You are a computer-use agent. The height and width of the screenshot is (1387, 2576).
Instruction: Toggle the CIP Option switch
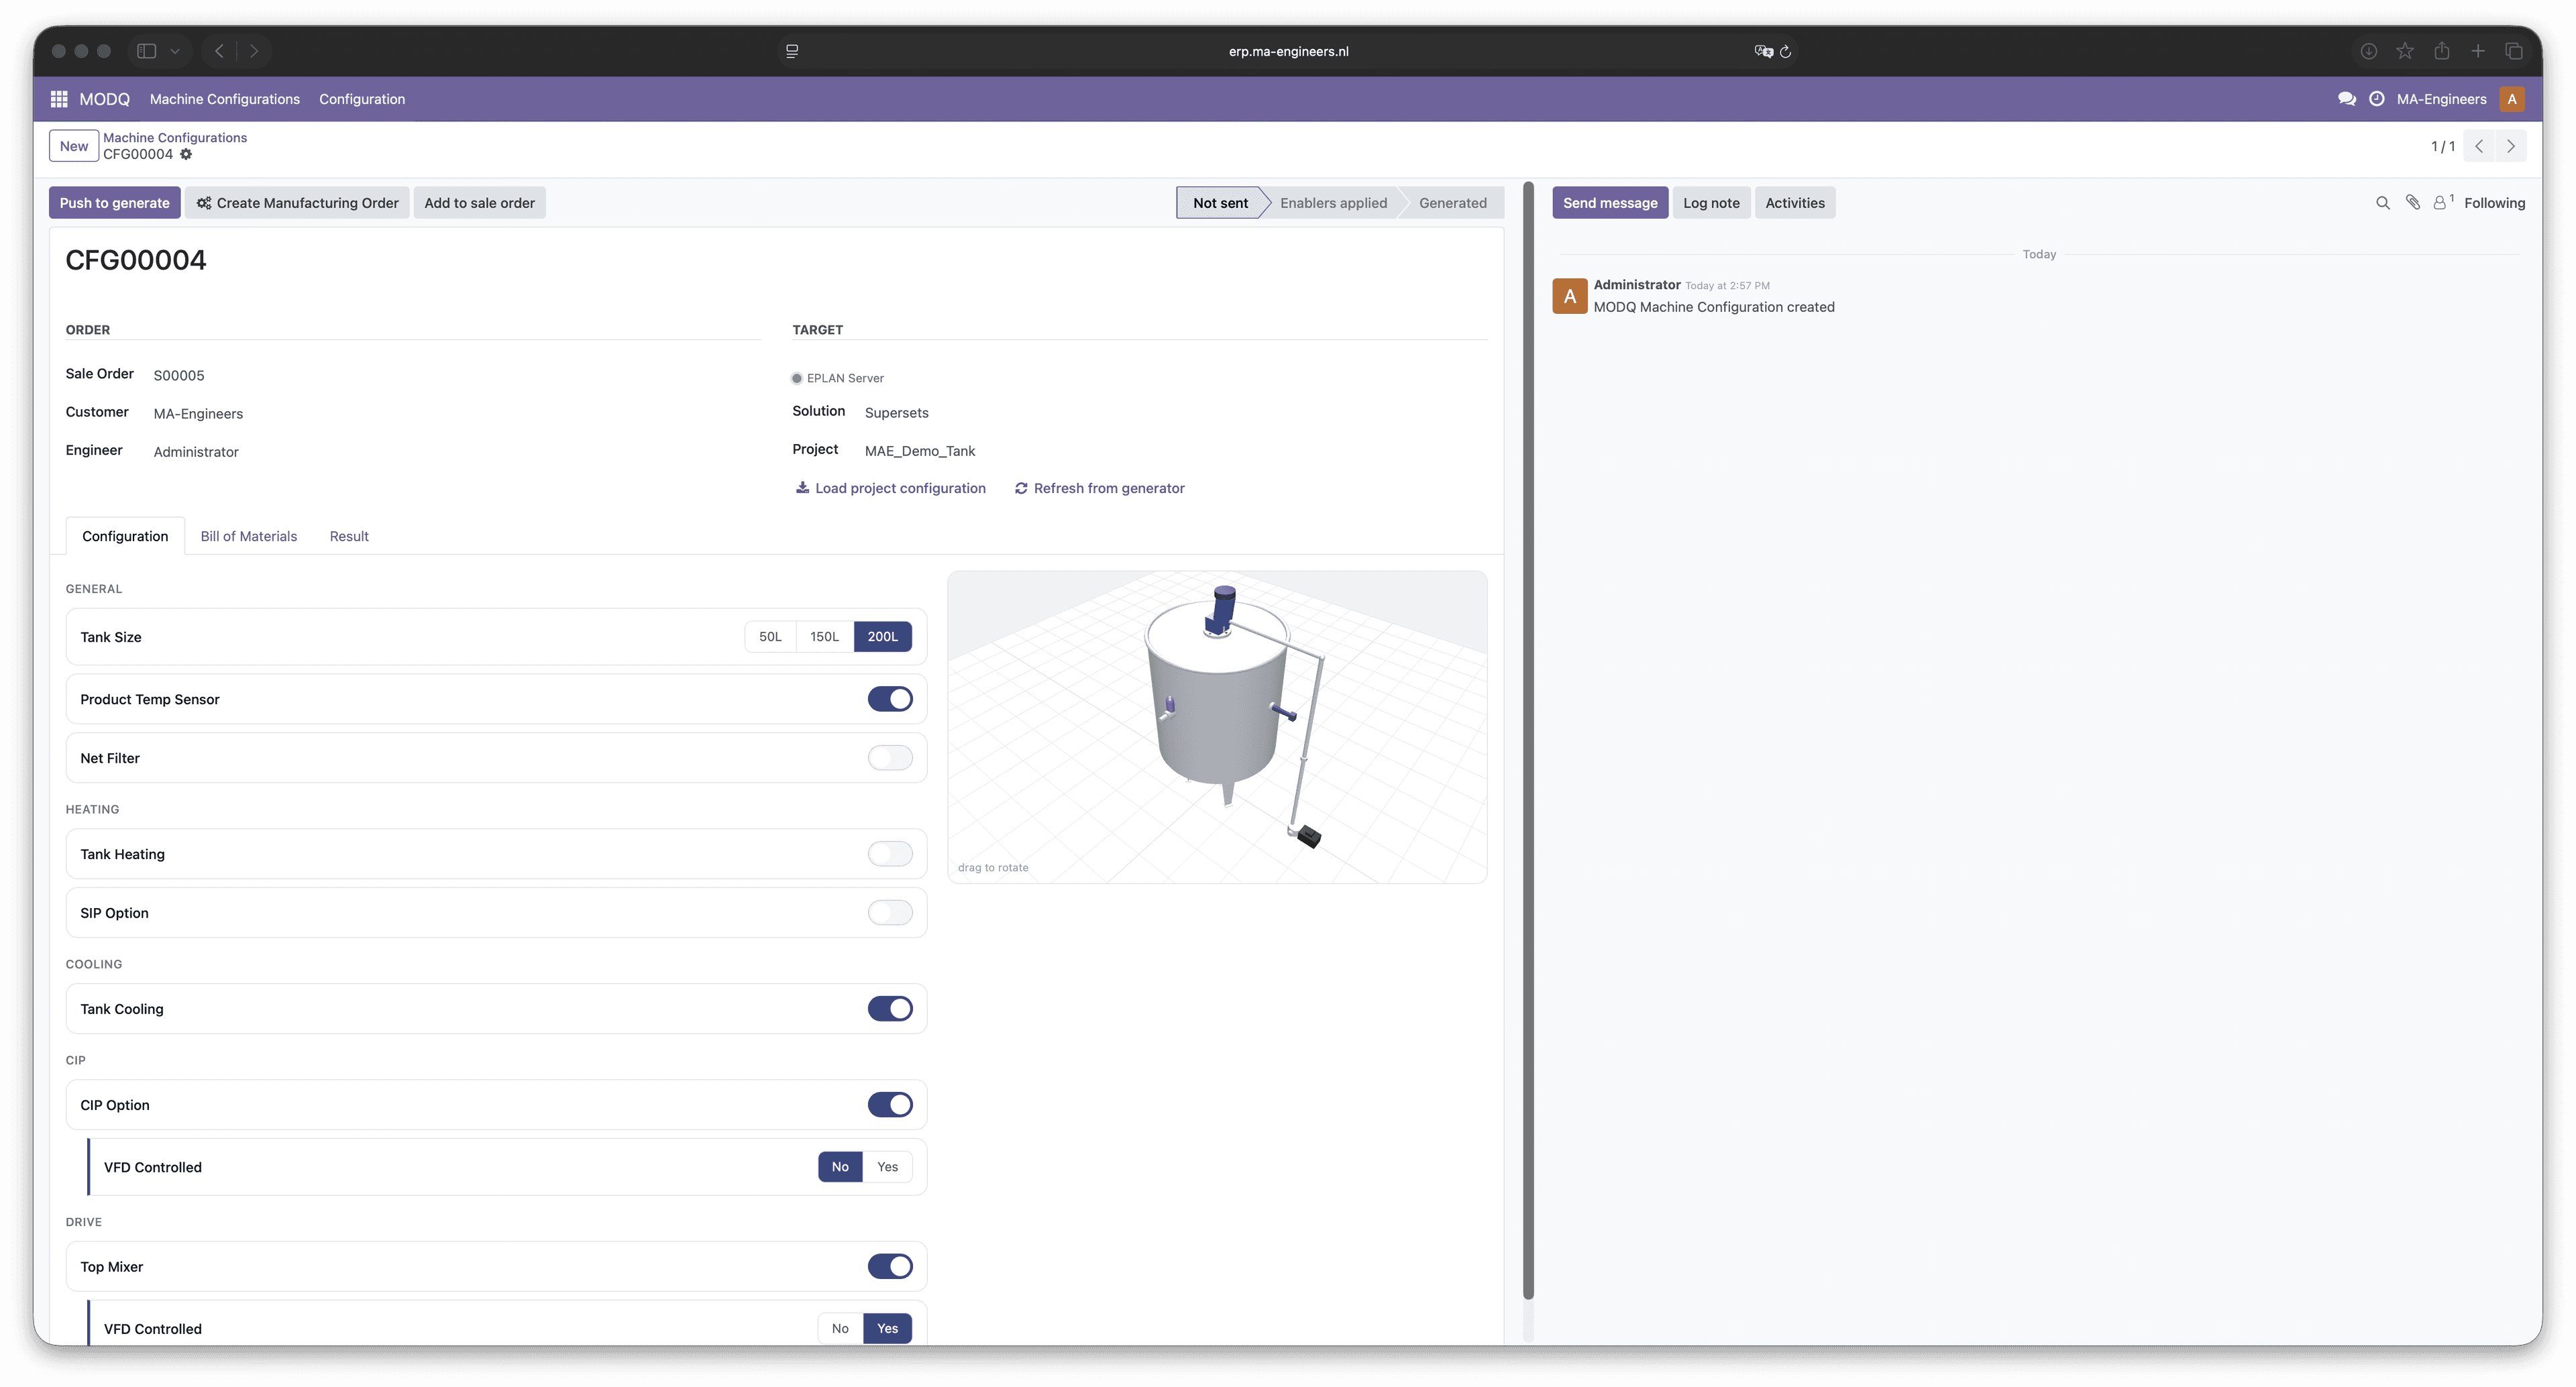click(x=890, y=1105)
